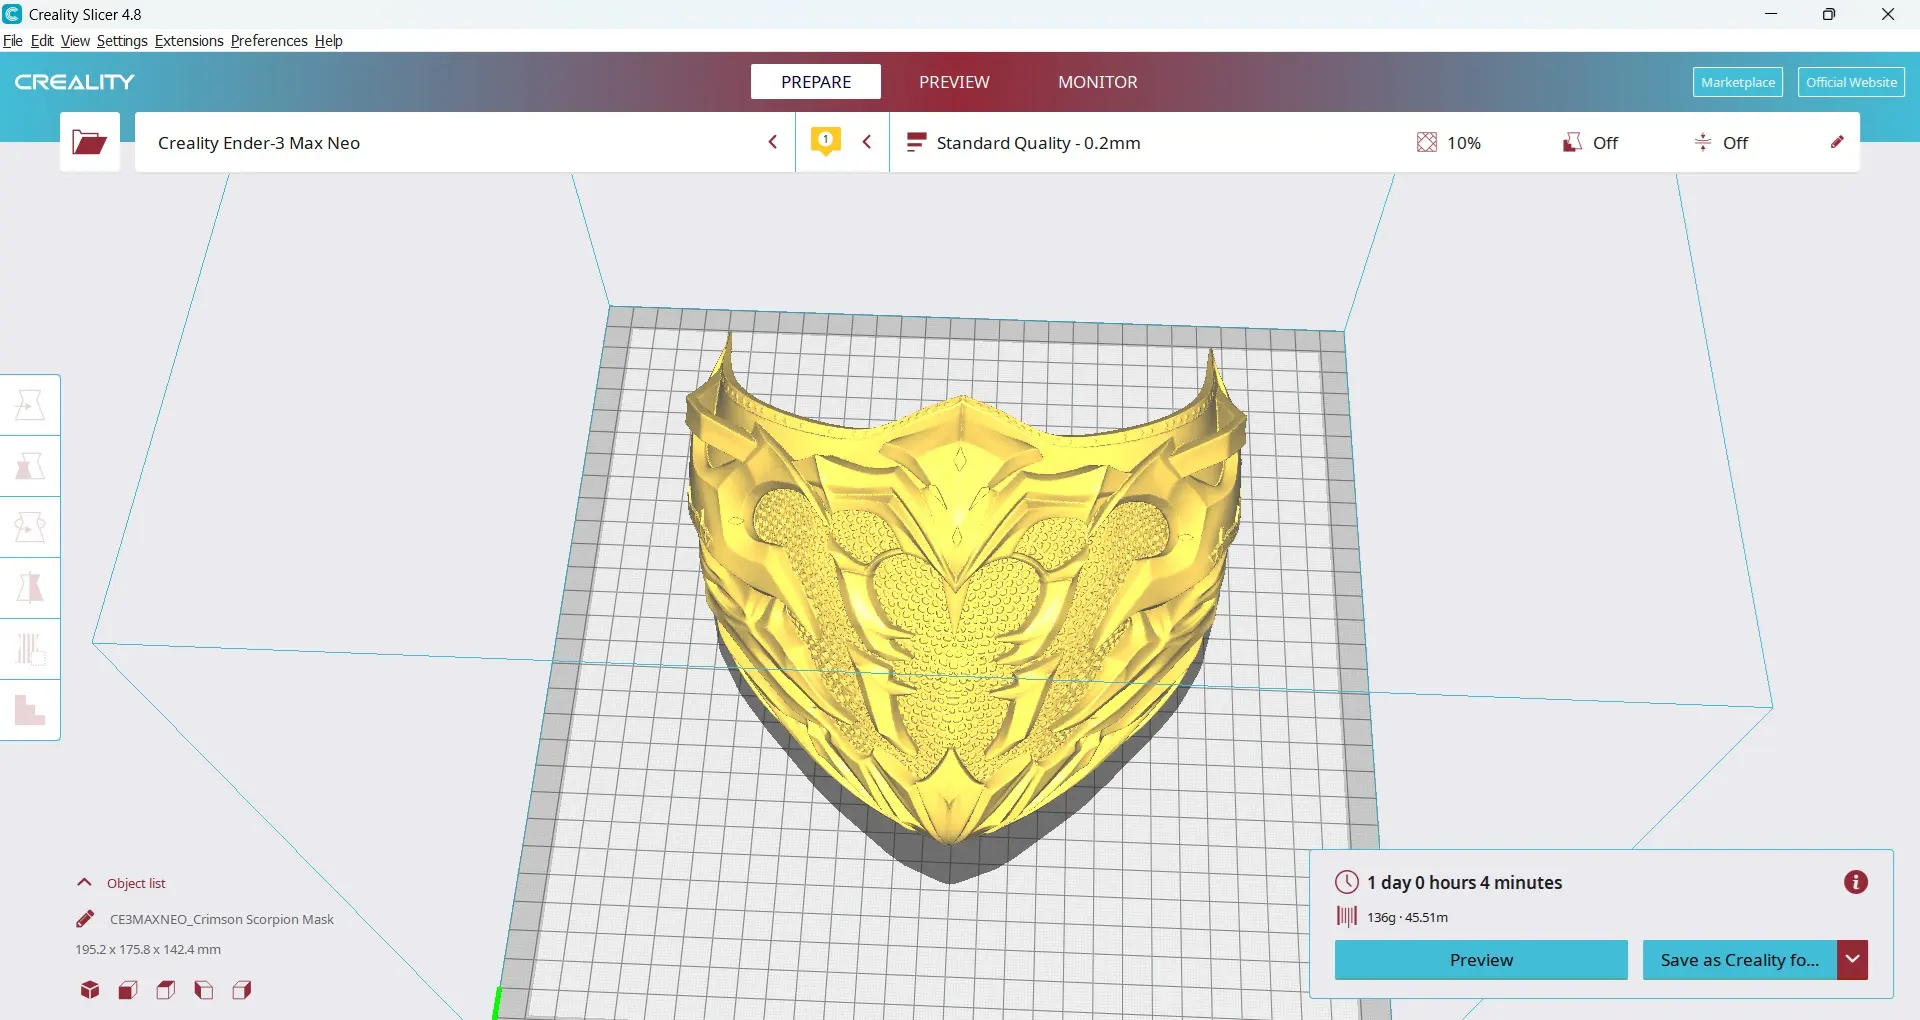Click the pencil icon for print settings
The height and width of the screenshot is (1020, 1920).
(x=1837, y=142)
